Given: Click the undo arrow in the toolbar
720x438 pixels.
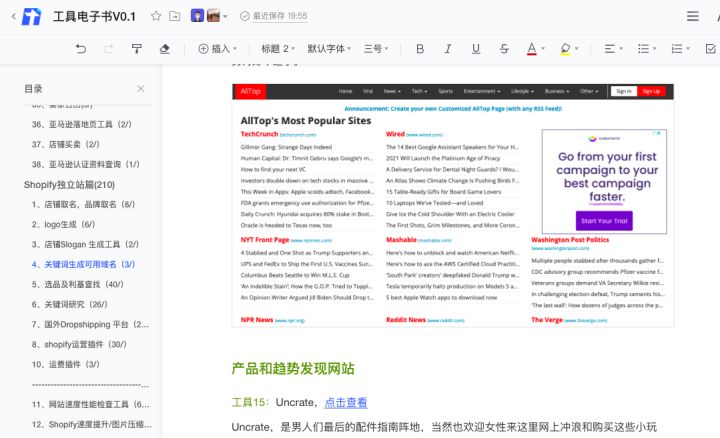Looking at the screenshot, I should click(x=80, y=48).
